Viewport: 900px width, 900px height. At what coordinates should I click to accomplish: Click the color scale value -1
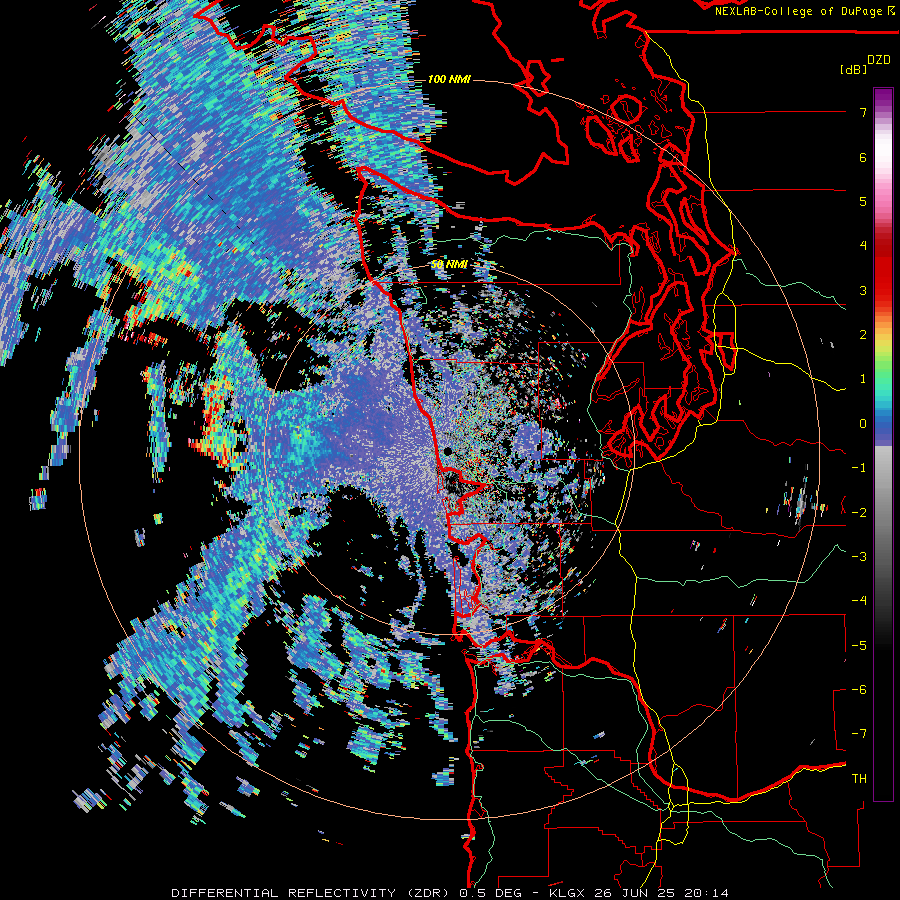coord(859,468)
